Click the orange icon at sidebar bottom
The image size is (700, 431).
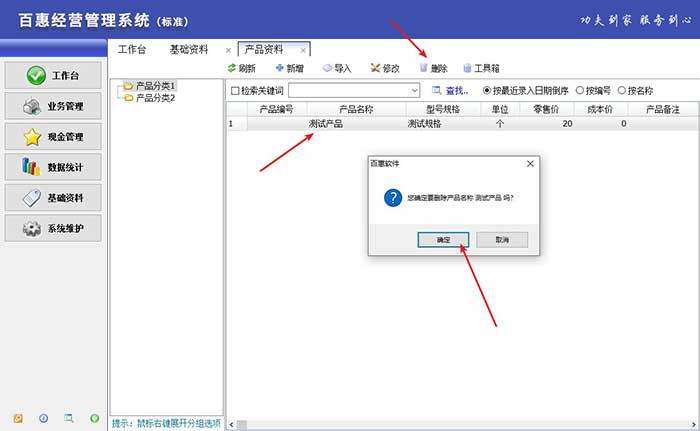[18, 418]
